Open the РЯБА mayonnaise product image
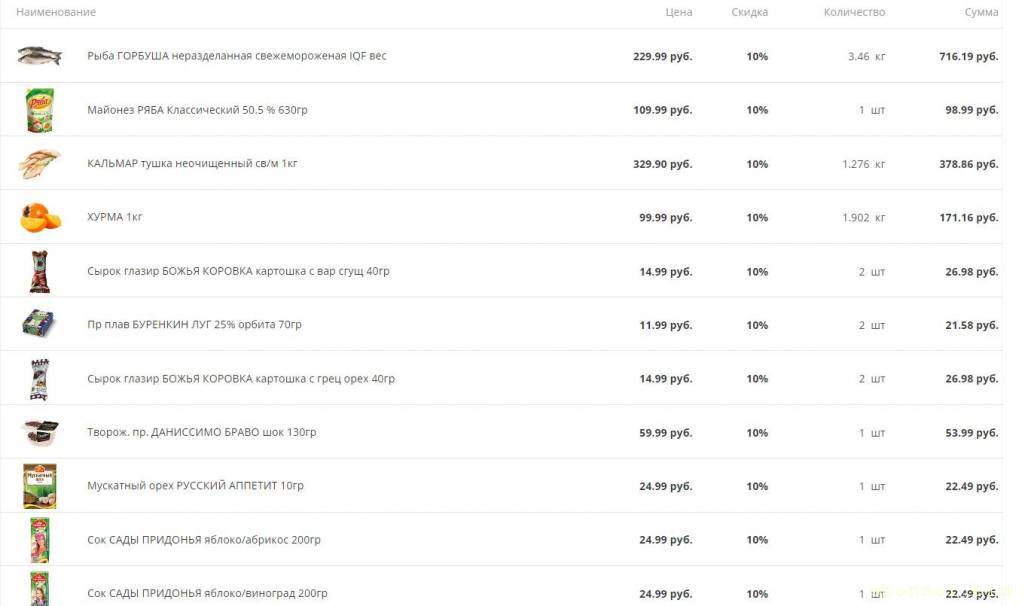1025x606 pixels. pos(40,110)
